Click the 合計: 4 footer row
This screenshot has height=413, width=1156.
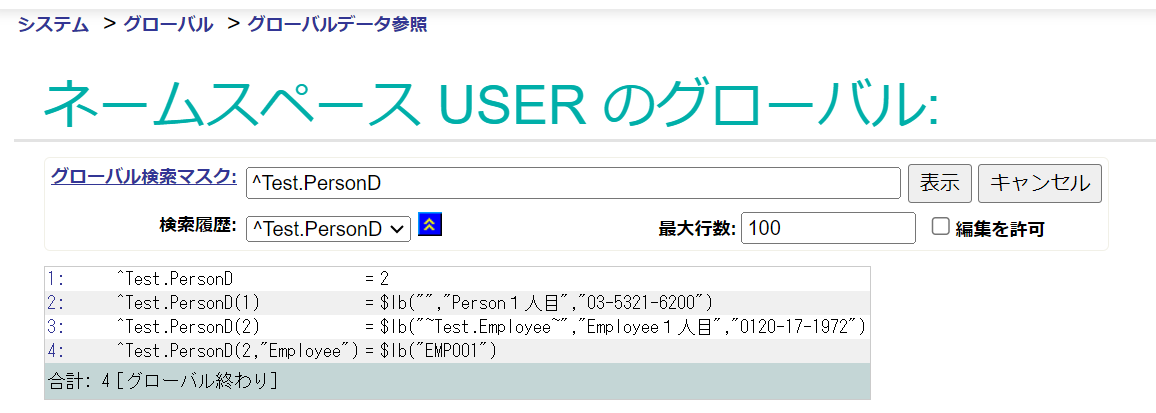[162, 381]
